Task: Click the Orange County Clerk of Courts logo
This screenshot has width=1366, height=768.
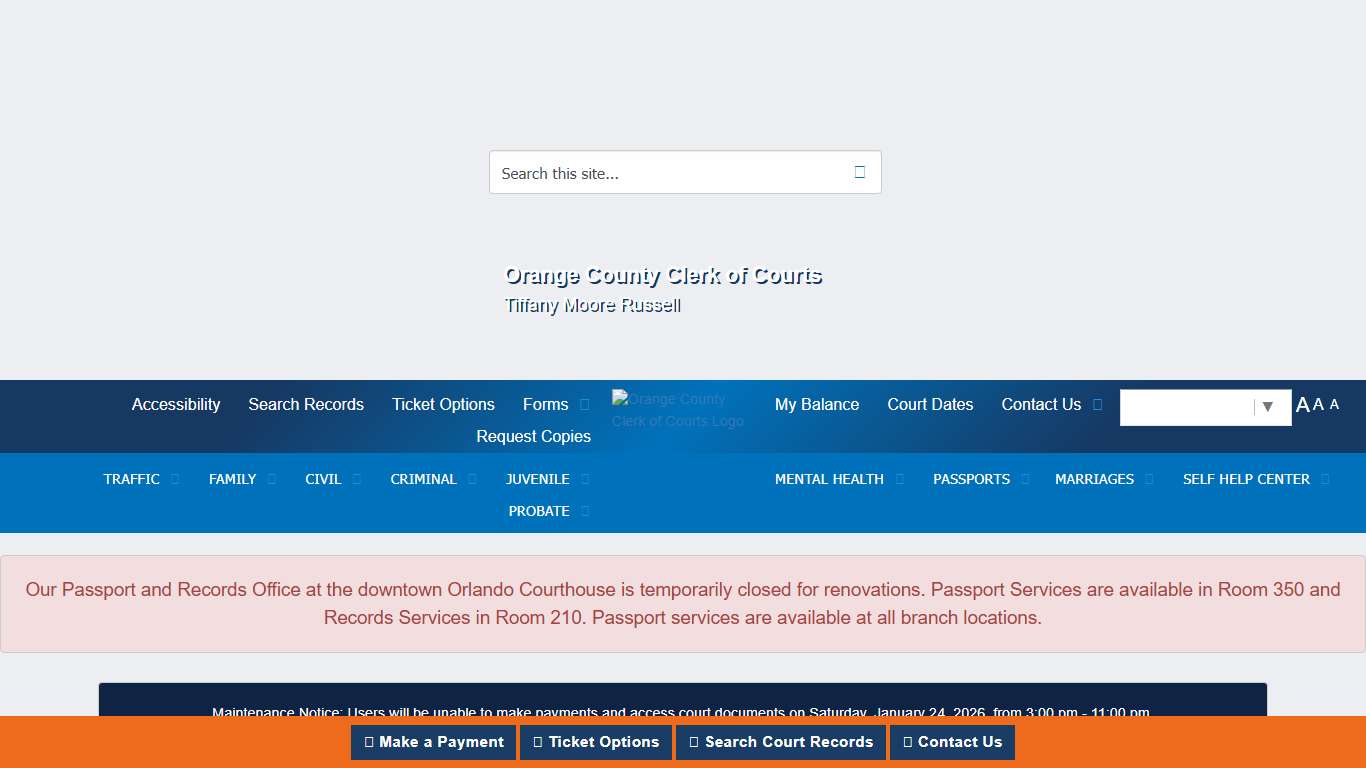Action: (x=678, y=410)
